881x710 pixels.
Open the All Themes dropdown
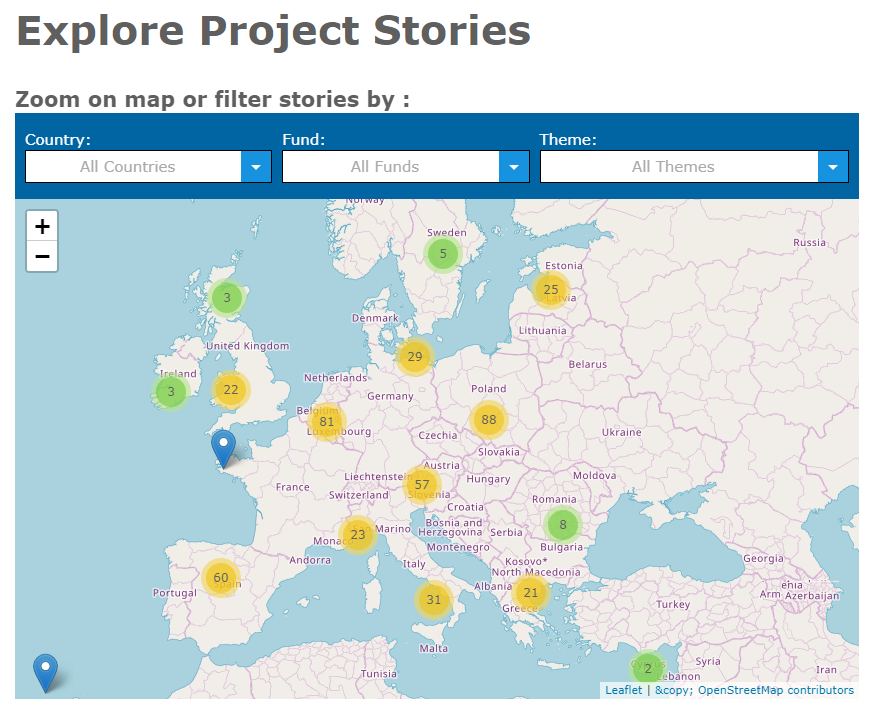click(694, 166)
